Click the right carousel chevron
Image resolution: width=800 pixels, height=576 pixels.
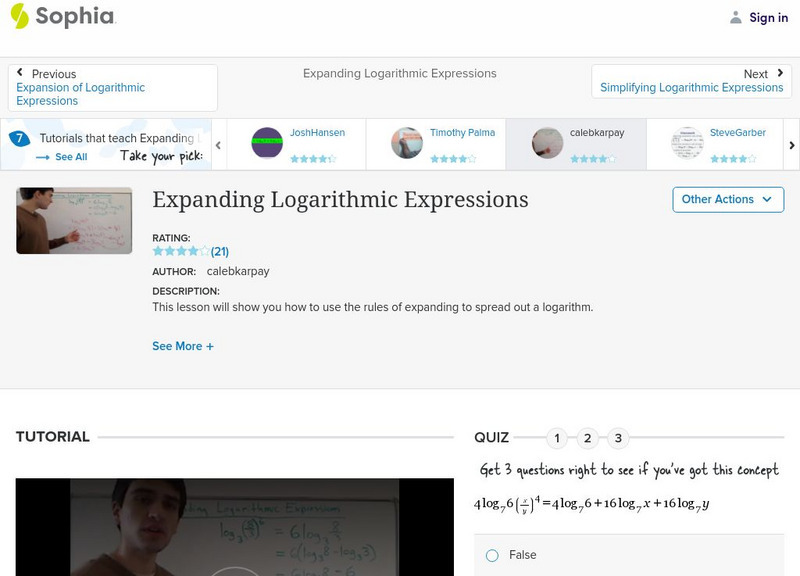pos(791,143)
